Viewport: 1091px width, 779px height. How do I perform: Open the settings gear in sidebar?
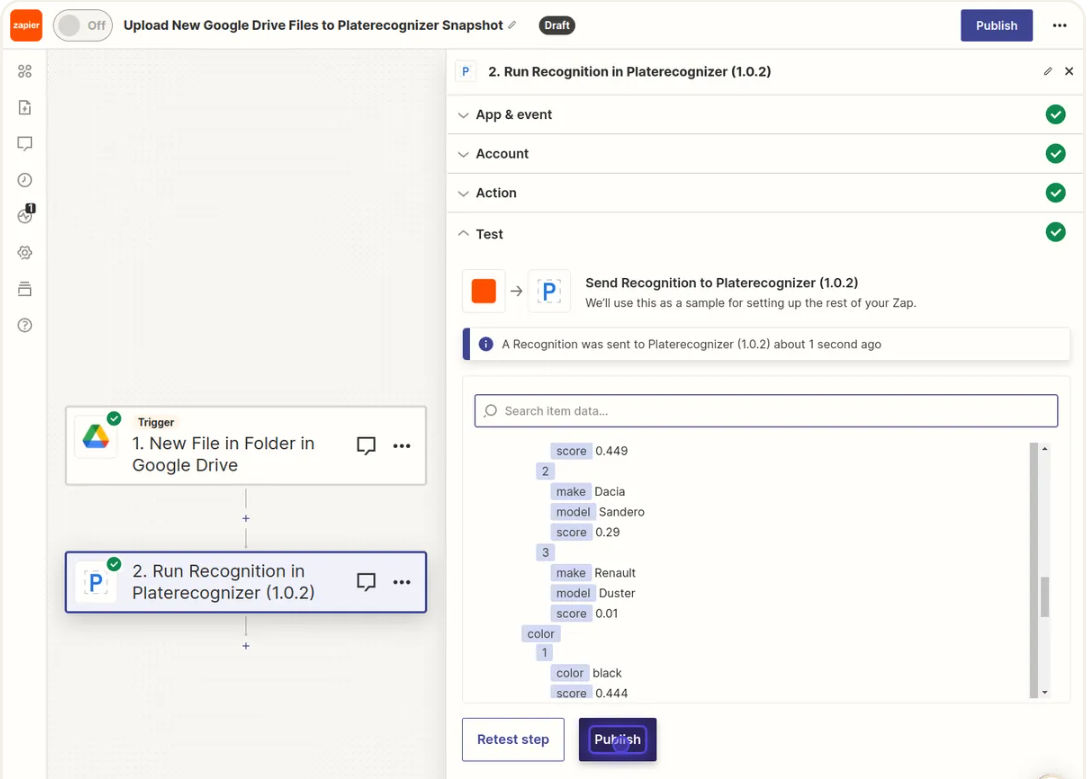click(25, 253)
